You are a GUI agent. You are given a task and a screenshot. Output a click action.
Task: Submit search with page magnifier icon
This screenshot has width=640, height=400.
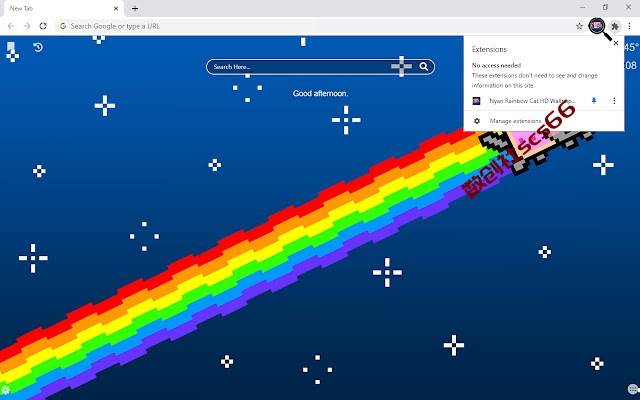[x=424, y=67]
